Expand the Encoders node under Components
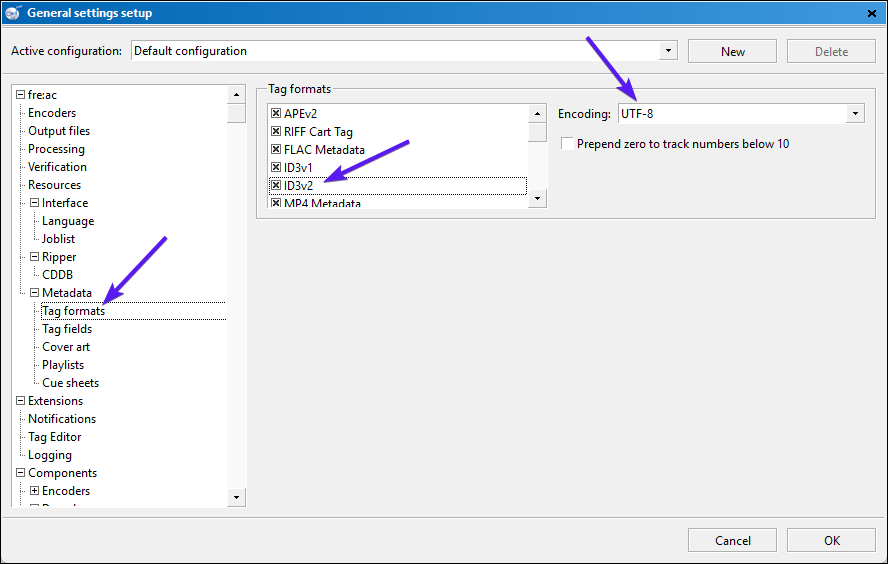Screen dimensions: 888x564 [35, 490]
